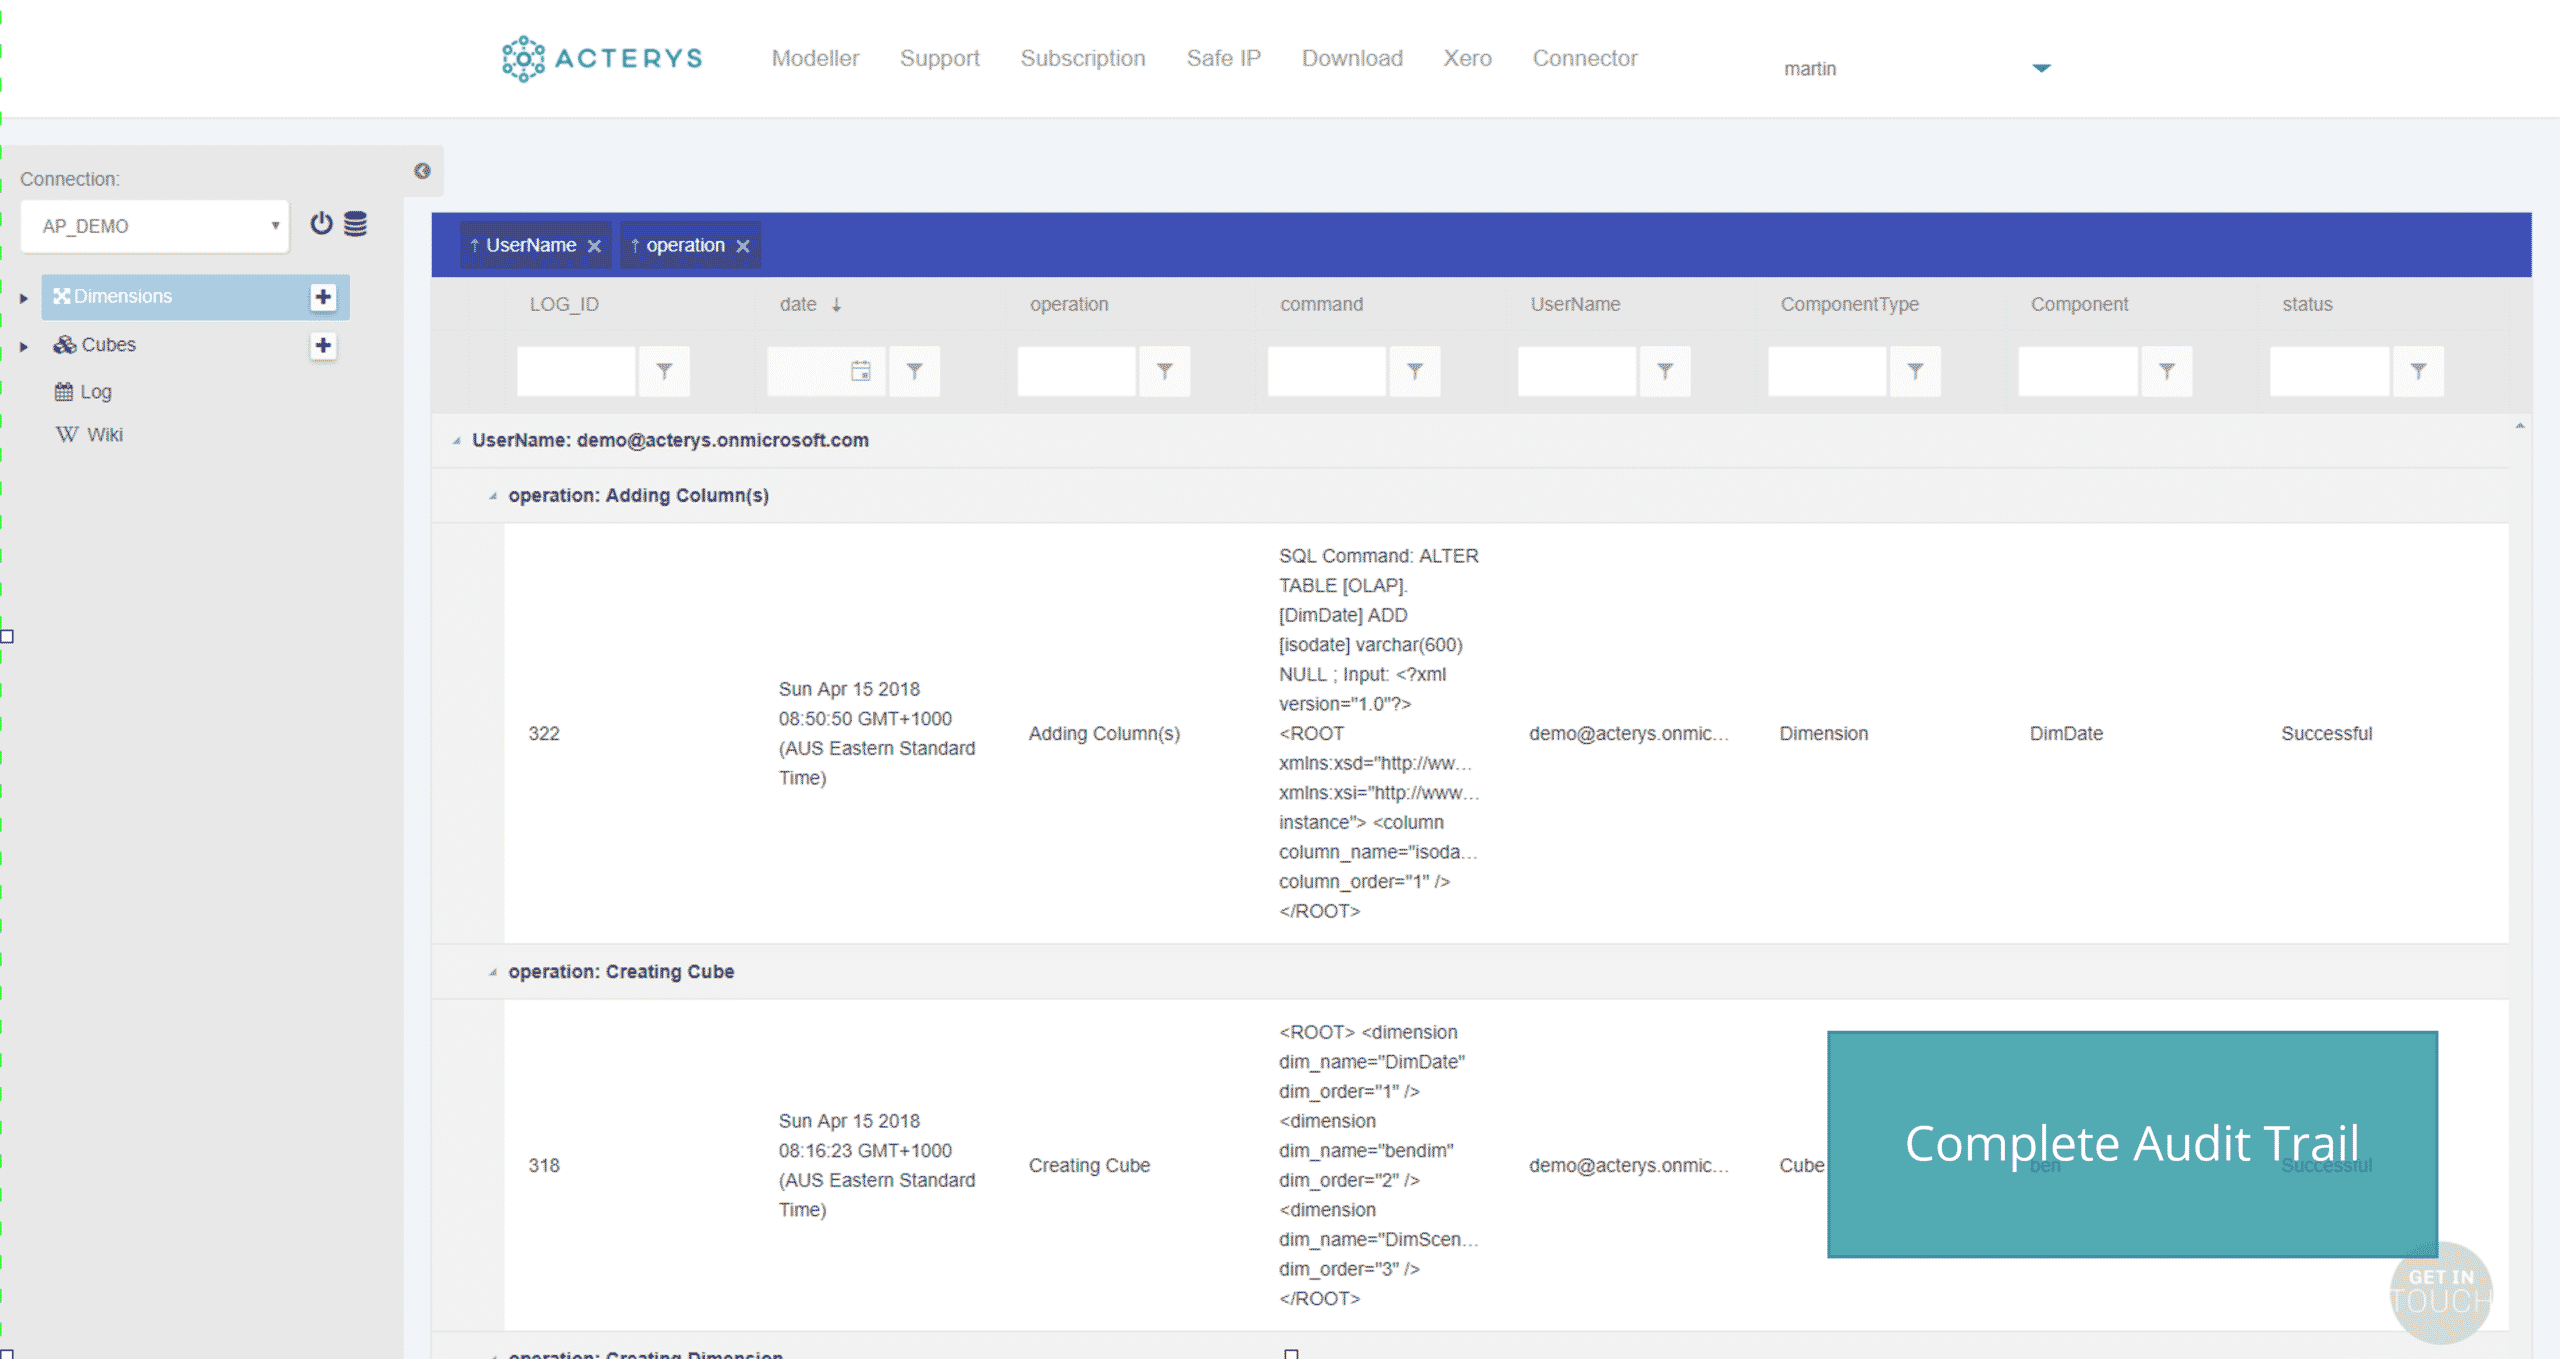The width and height of the screenshot is (2560, 1359).
Task: Click the command column filter input
Action: tap(1326, 371)
